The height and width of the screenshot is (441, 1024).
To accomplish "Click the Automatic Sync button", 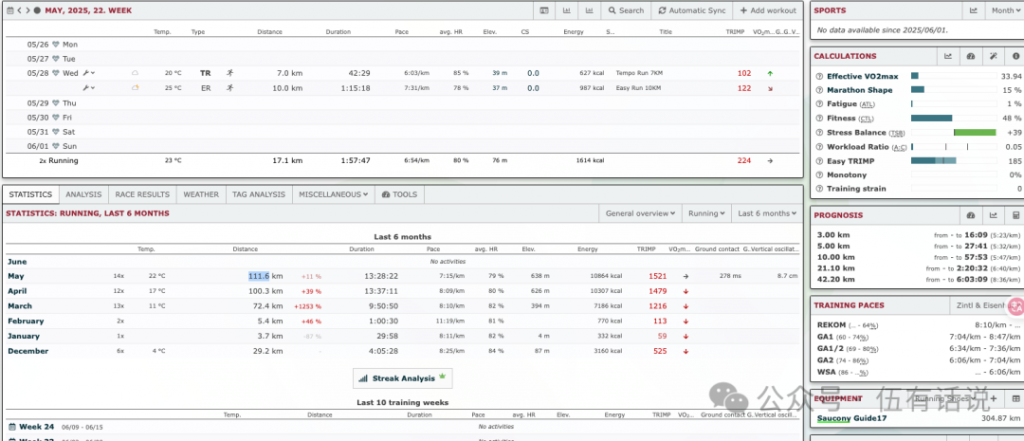I will pos(692,10).
